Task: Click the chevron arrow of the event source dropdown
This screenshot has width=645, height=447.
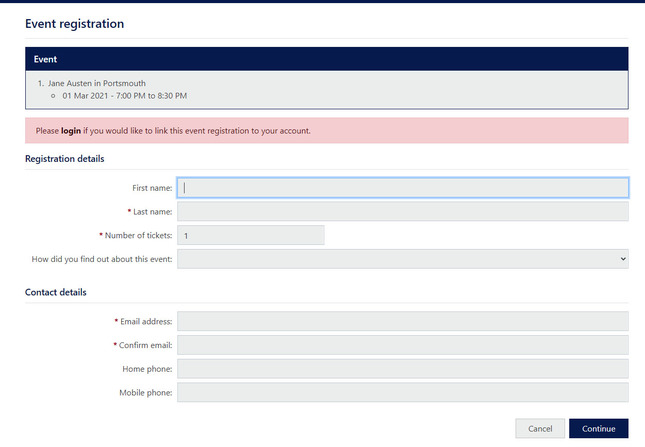Action: click(x=622, y=259)
